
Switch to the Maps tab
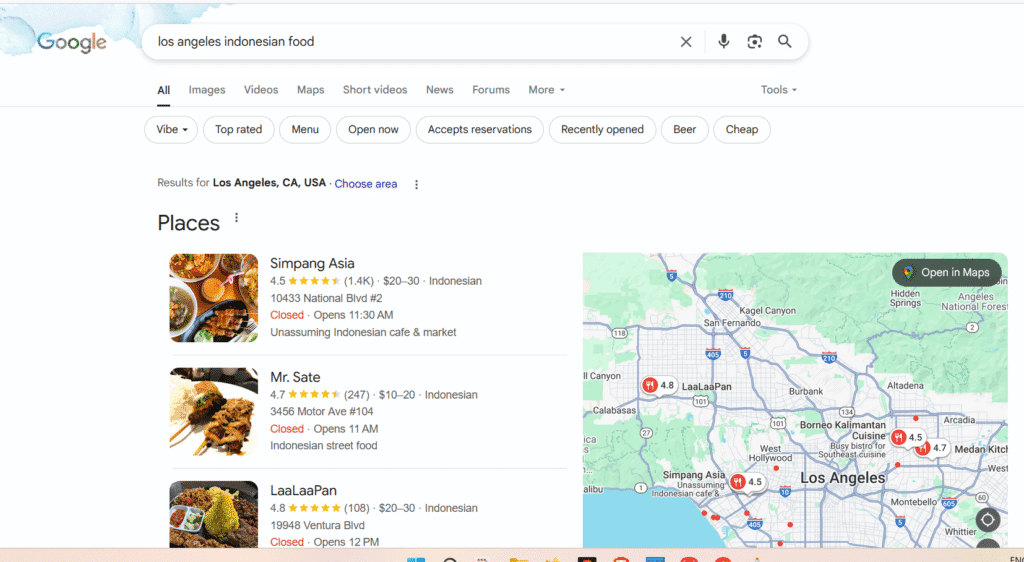310,90
